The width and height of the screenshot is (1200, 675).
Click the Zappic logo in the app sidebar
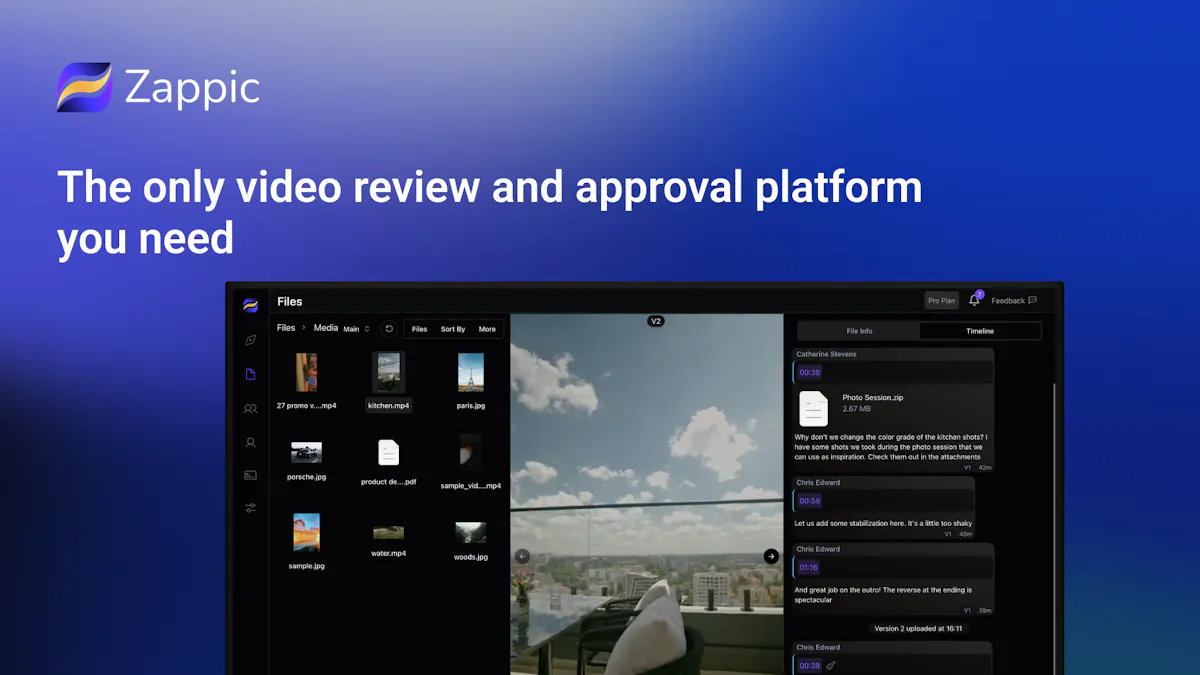coord(250,305)
